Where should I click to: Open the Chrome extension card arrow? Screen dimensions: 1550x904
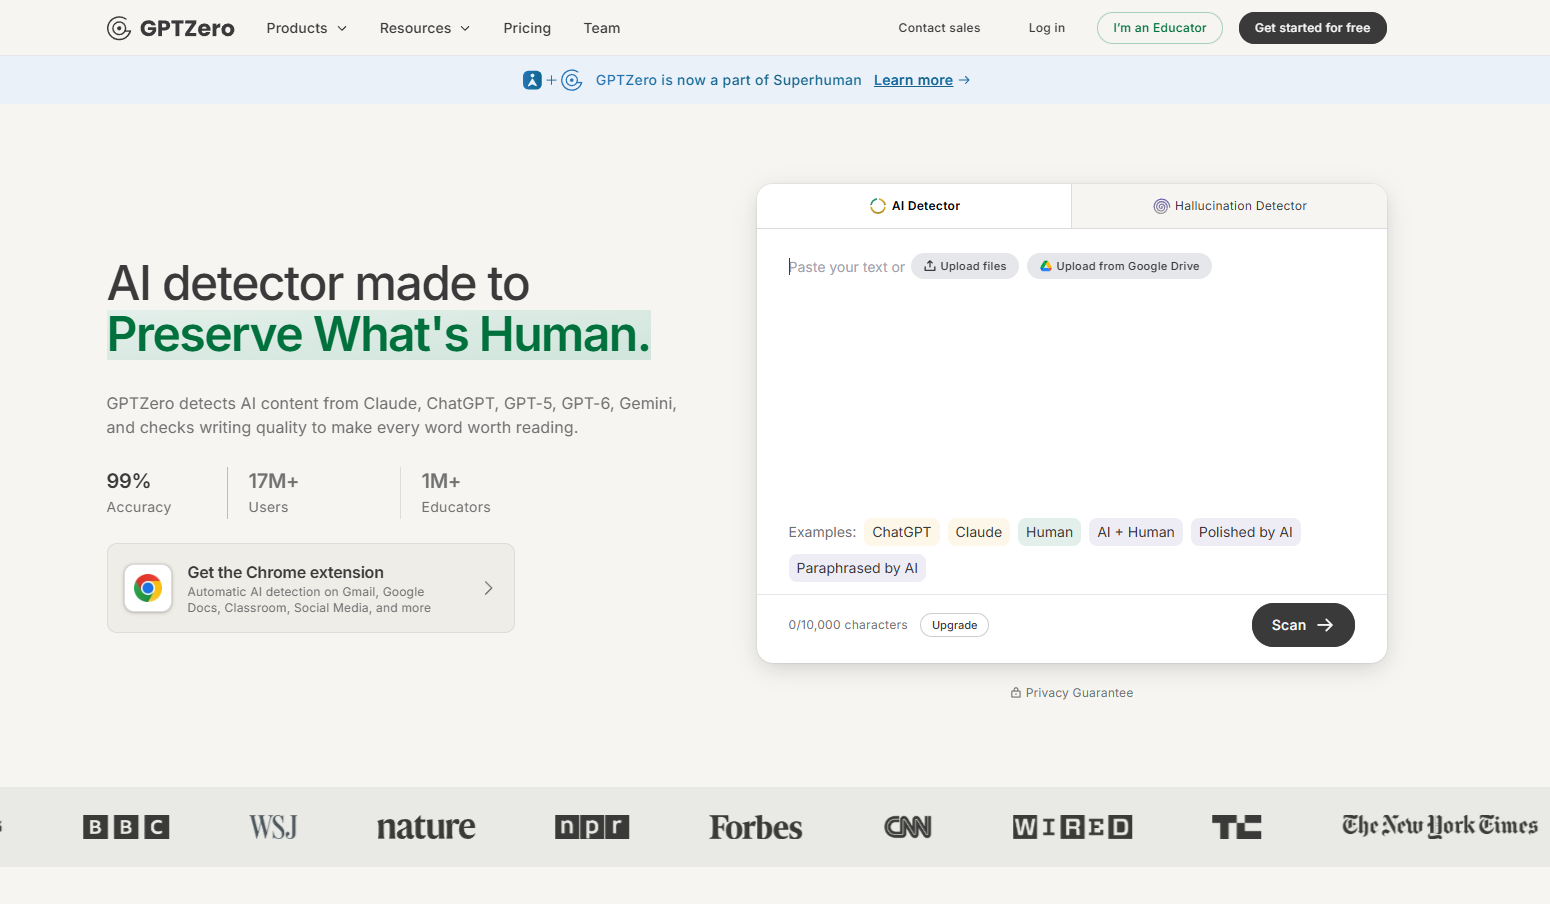pos(488,588)
